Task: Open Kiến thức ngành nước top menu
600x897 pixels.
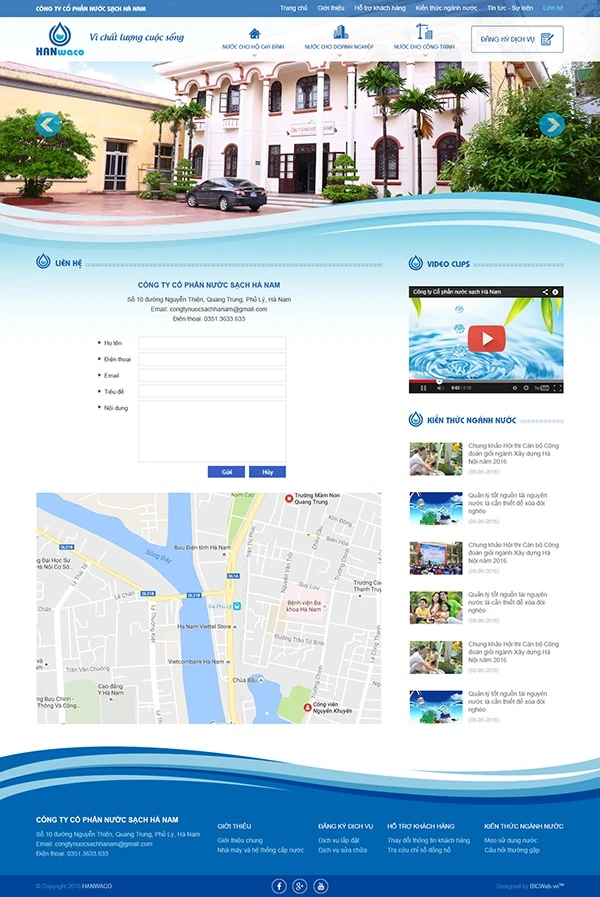Action: (446, 8)
